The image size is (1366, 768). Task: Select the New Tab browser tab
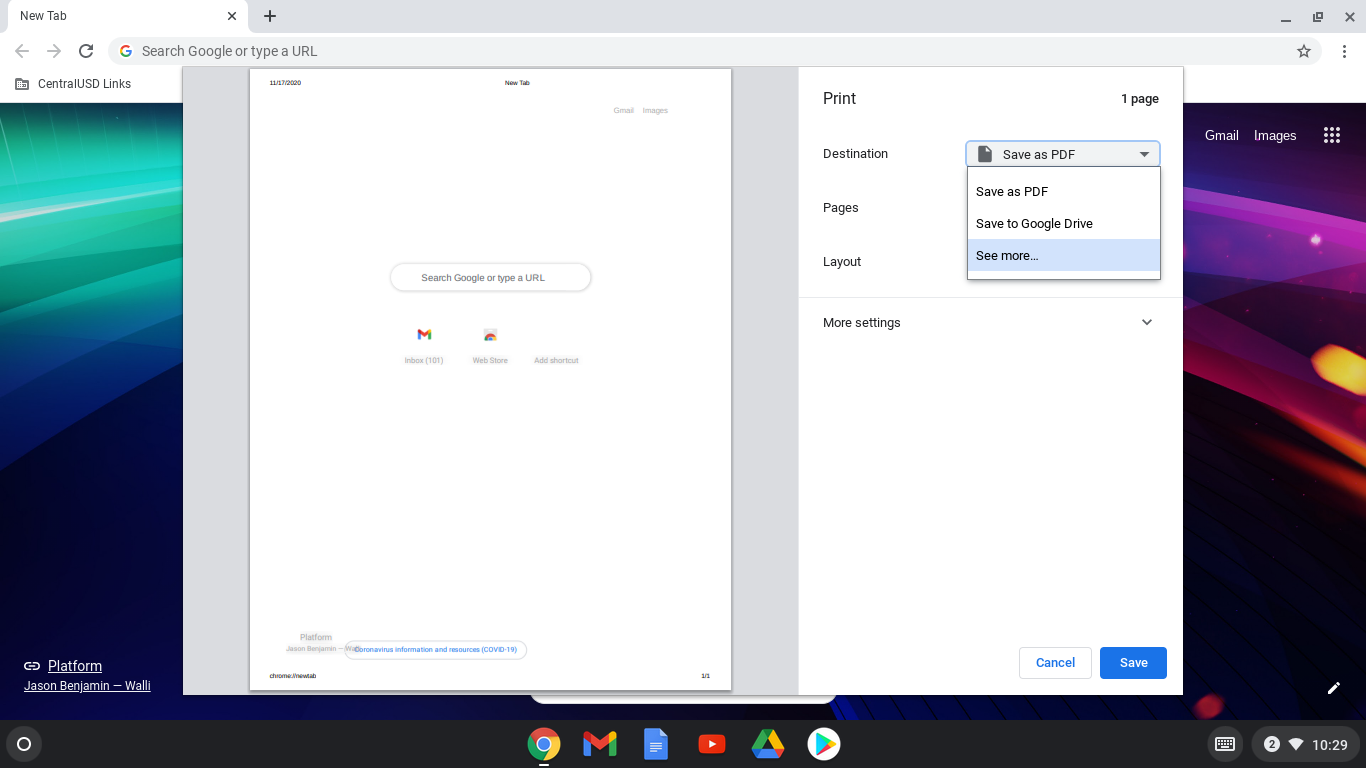[x=126, y=16]
